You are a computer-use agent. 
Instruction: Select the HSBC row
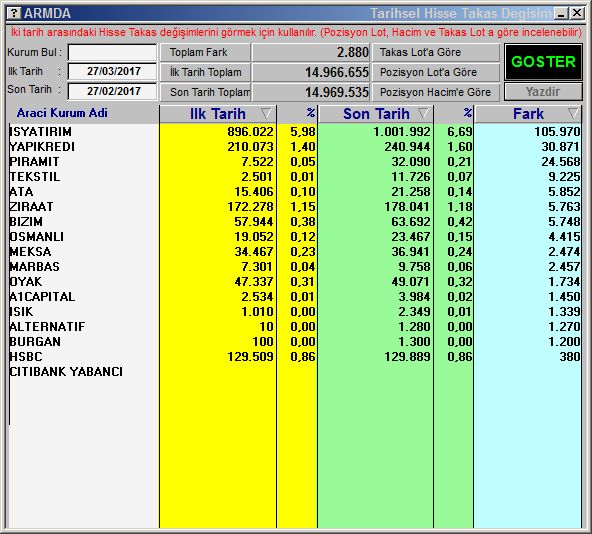[295, 357]
